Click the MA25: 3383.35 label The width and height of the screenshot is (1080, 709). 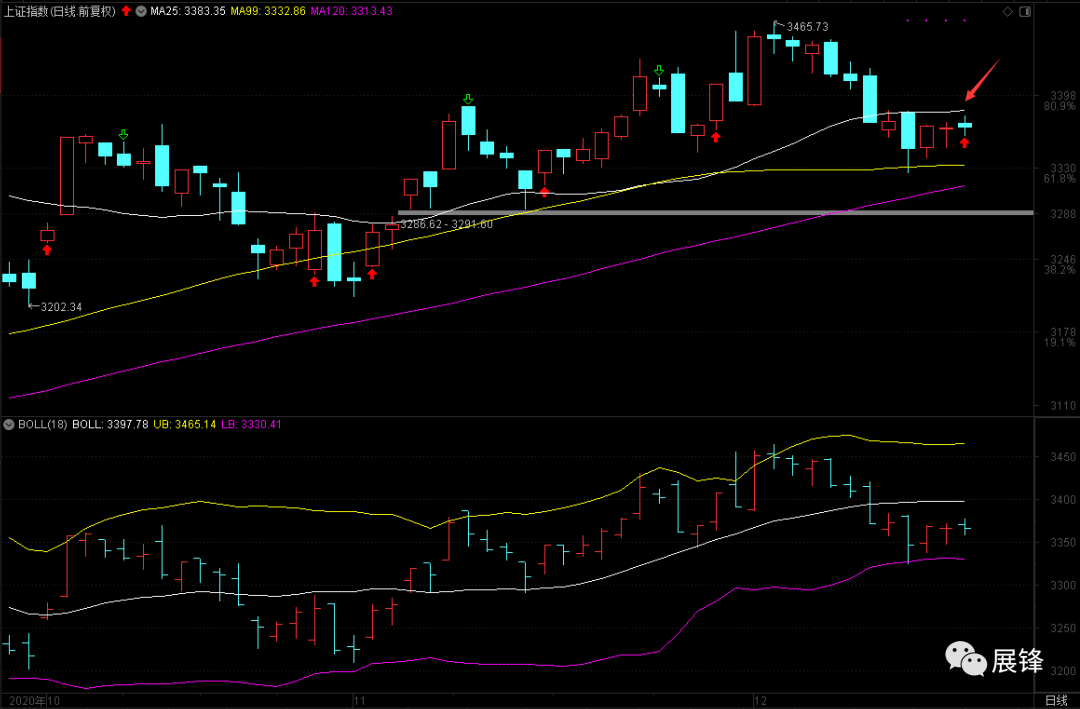pos(188,12)
